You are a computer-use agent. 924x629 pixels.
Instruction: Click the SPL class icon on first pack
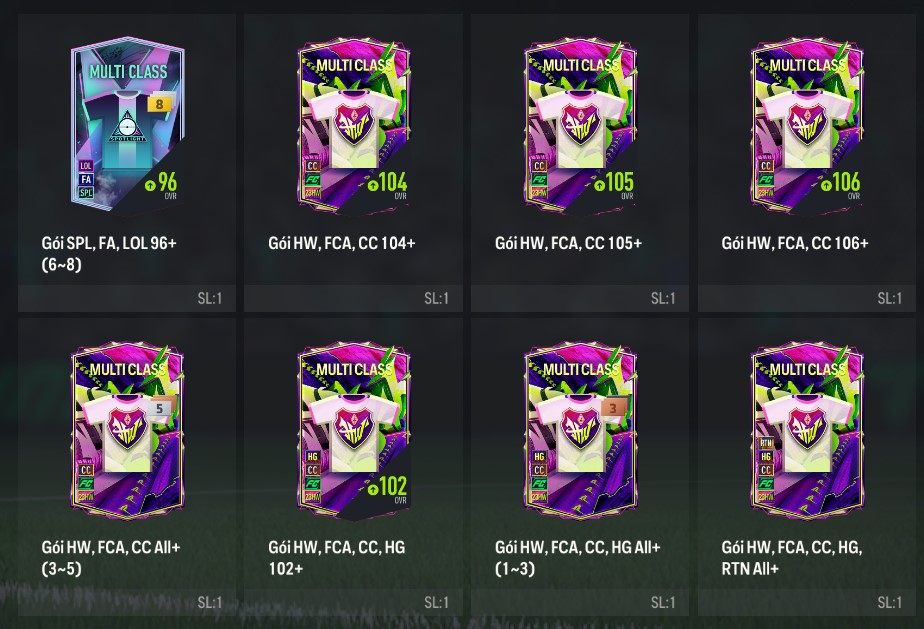point(86,192)
